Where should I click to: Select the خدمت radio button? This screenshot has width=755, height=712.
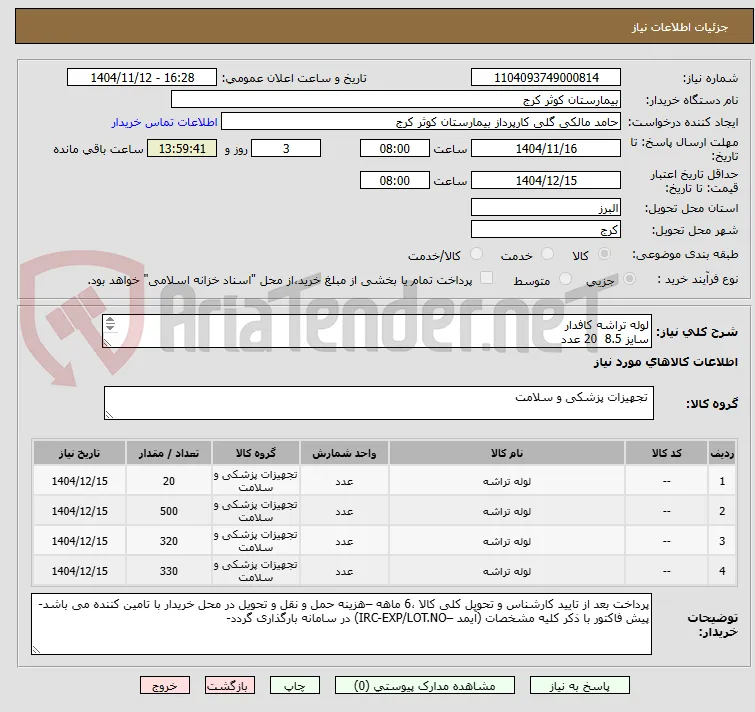[x=547, y=254]
